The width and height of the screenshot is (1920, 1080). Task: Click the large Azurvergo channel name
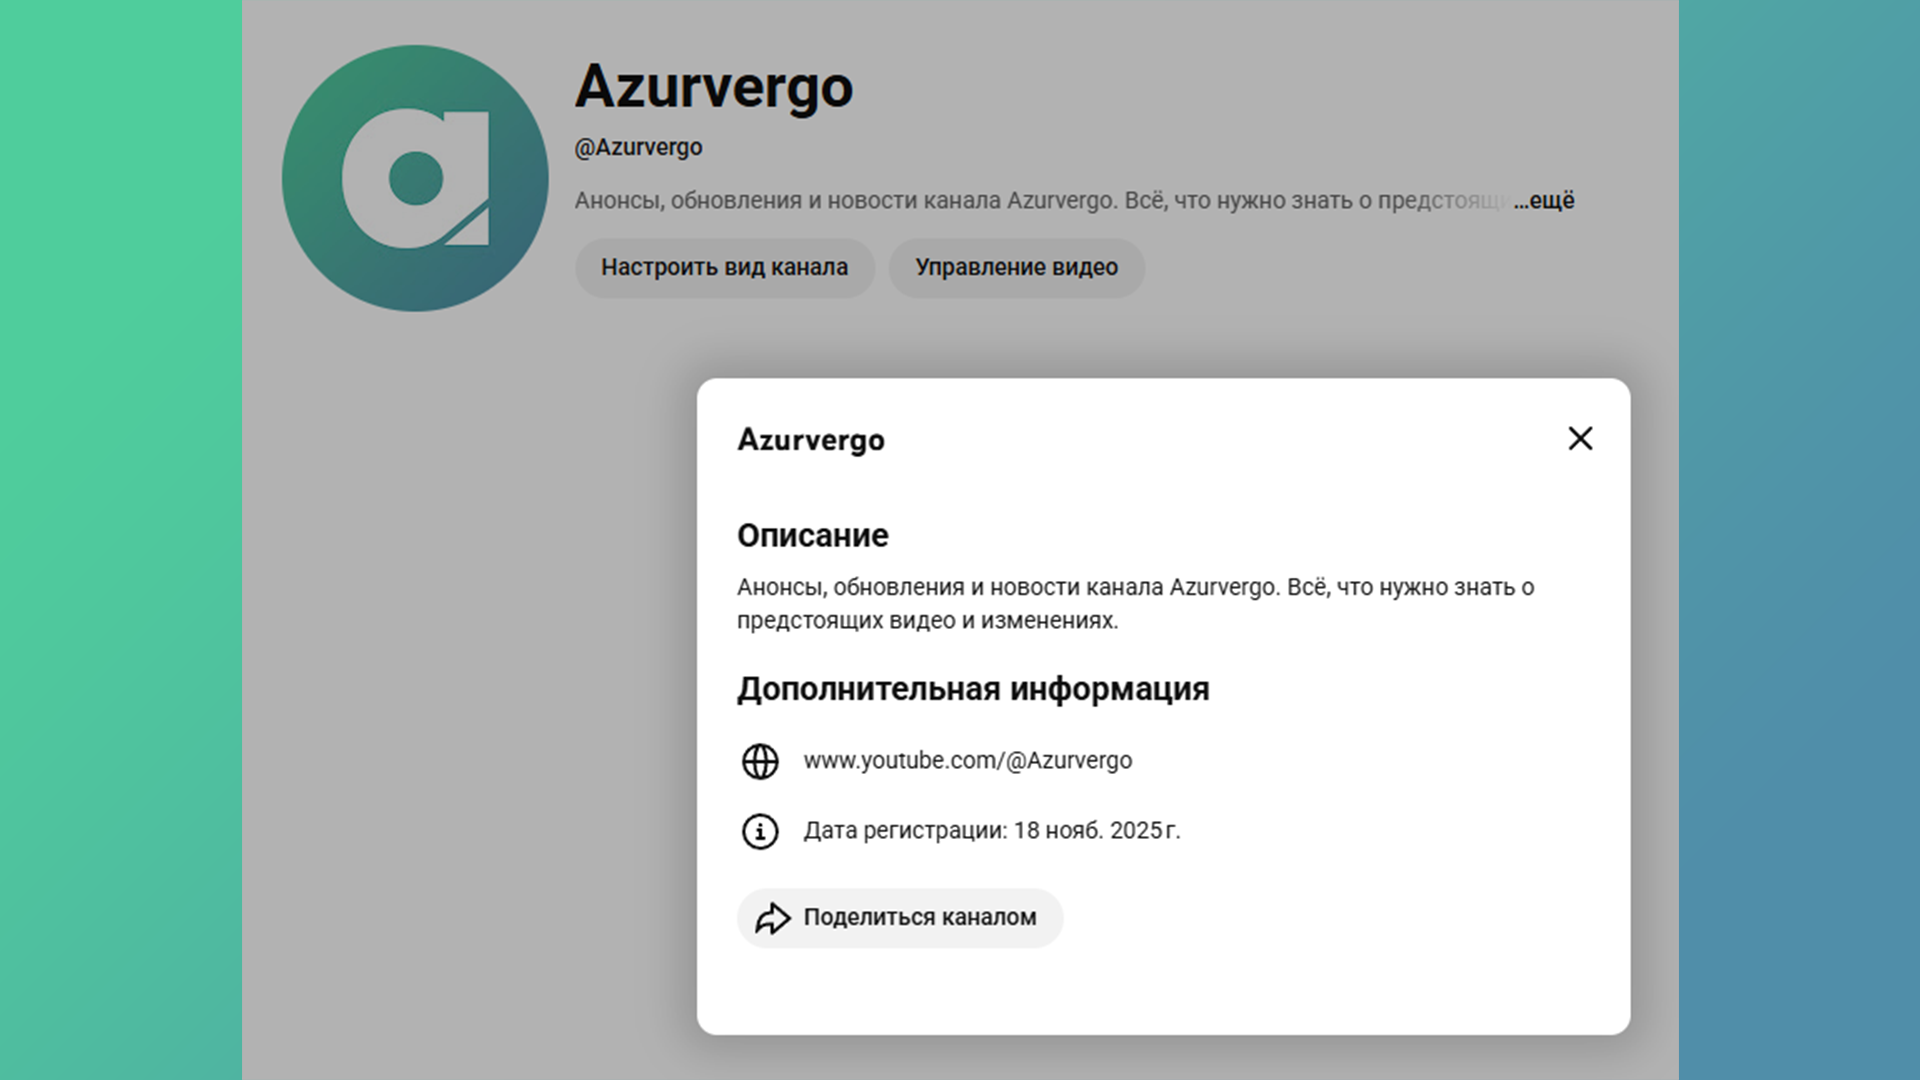[x=714, y=87]
